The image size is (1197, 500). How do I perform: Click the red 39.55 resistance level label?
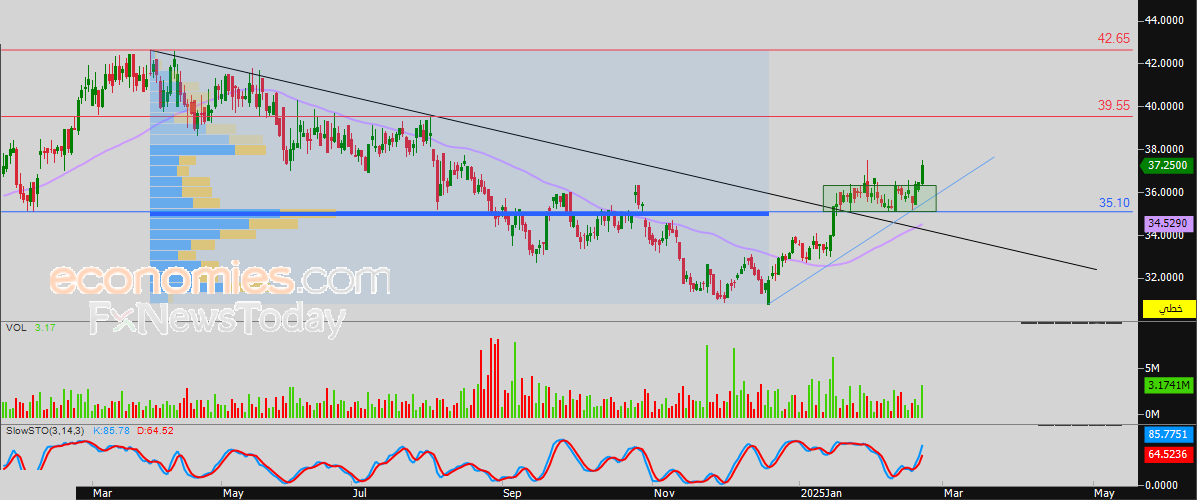click(1113, 105)
